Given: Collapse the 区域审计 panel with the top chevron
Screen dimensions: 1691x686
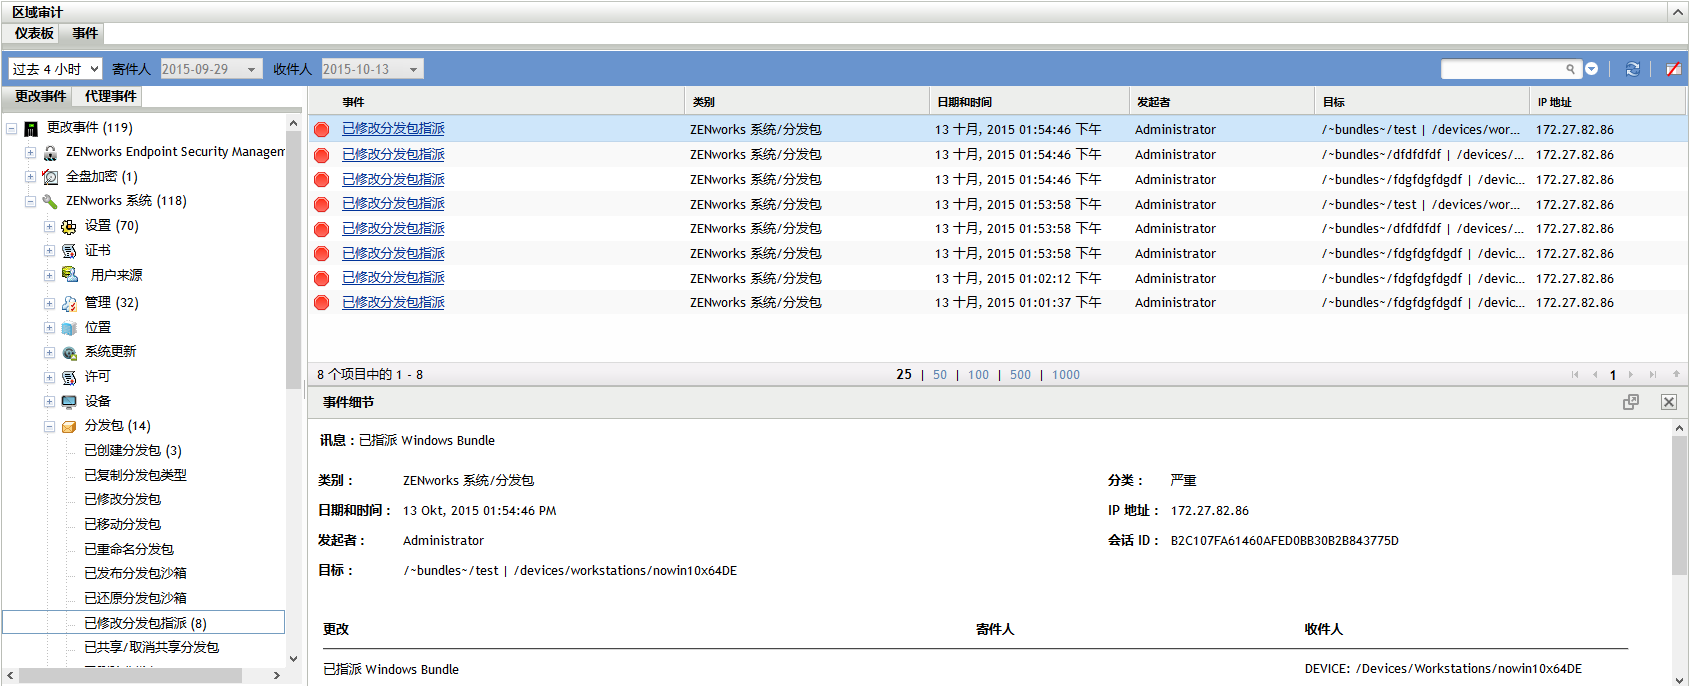Looking at the screenshot, I should click(1678, 12).
